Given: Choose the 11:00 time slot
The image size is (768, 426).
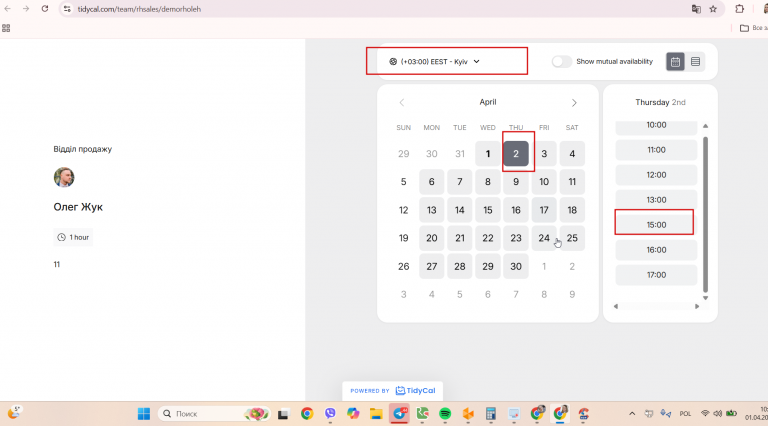Looking at the screenshot, I should click(x=656, y=150).
